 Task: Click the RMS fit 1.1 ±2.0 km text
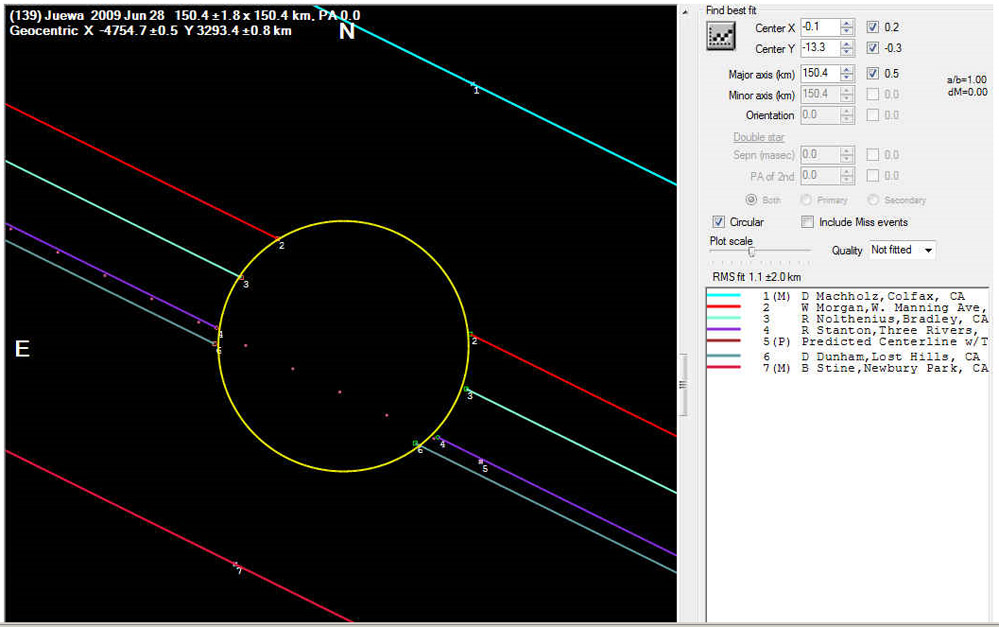(756, 277)
